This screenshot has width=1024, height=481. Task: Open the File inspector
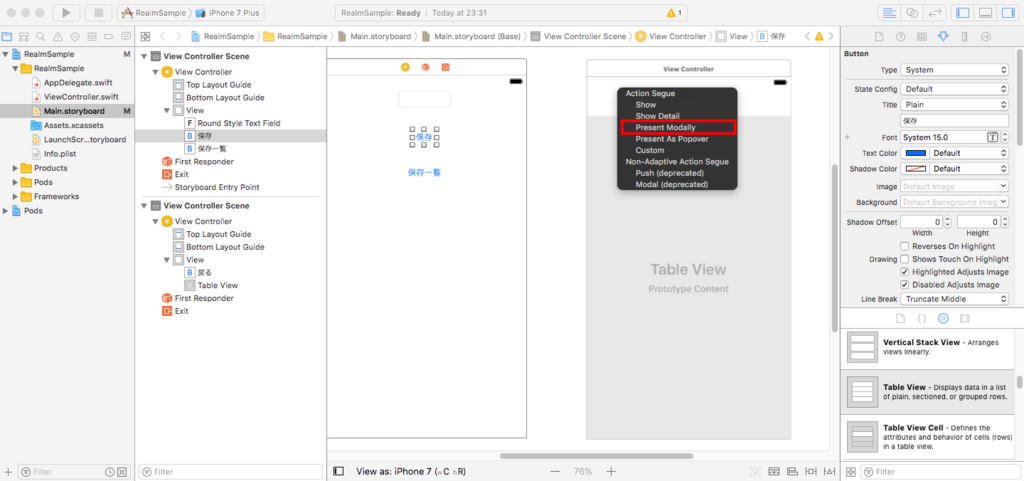[878, 37]
